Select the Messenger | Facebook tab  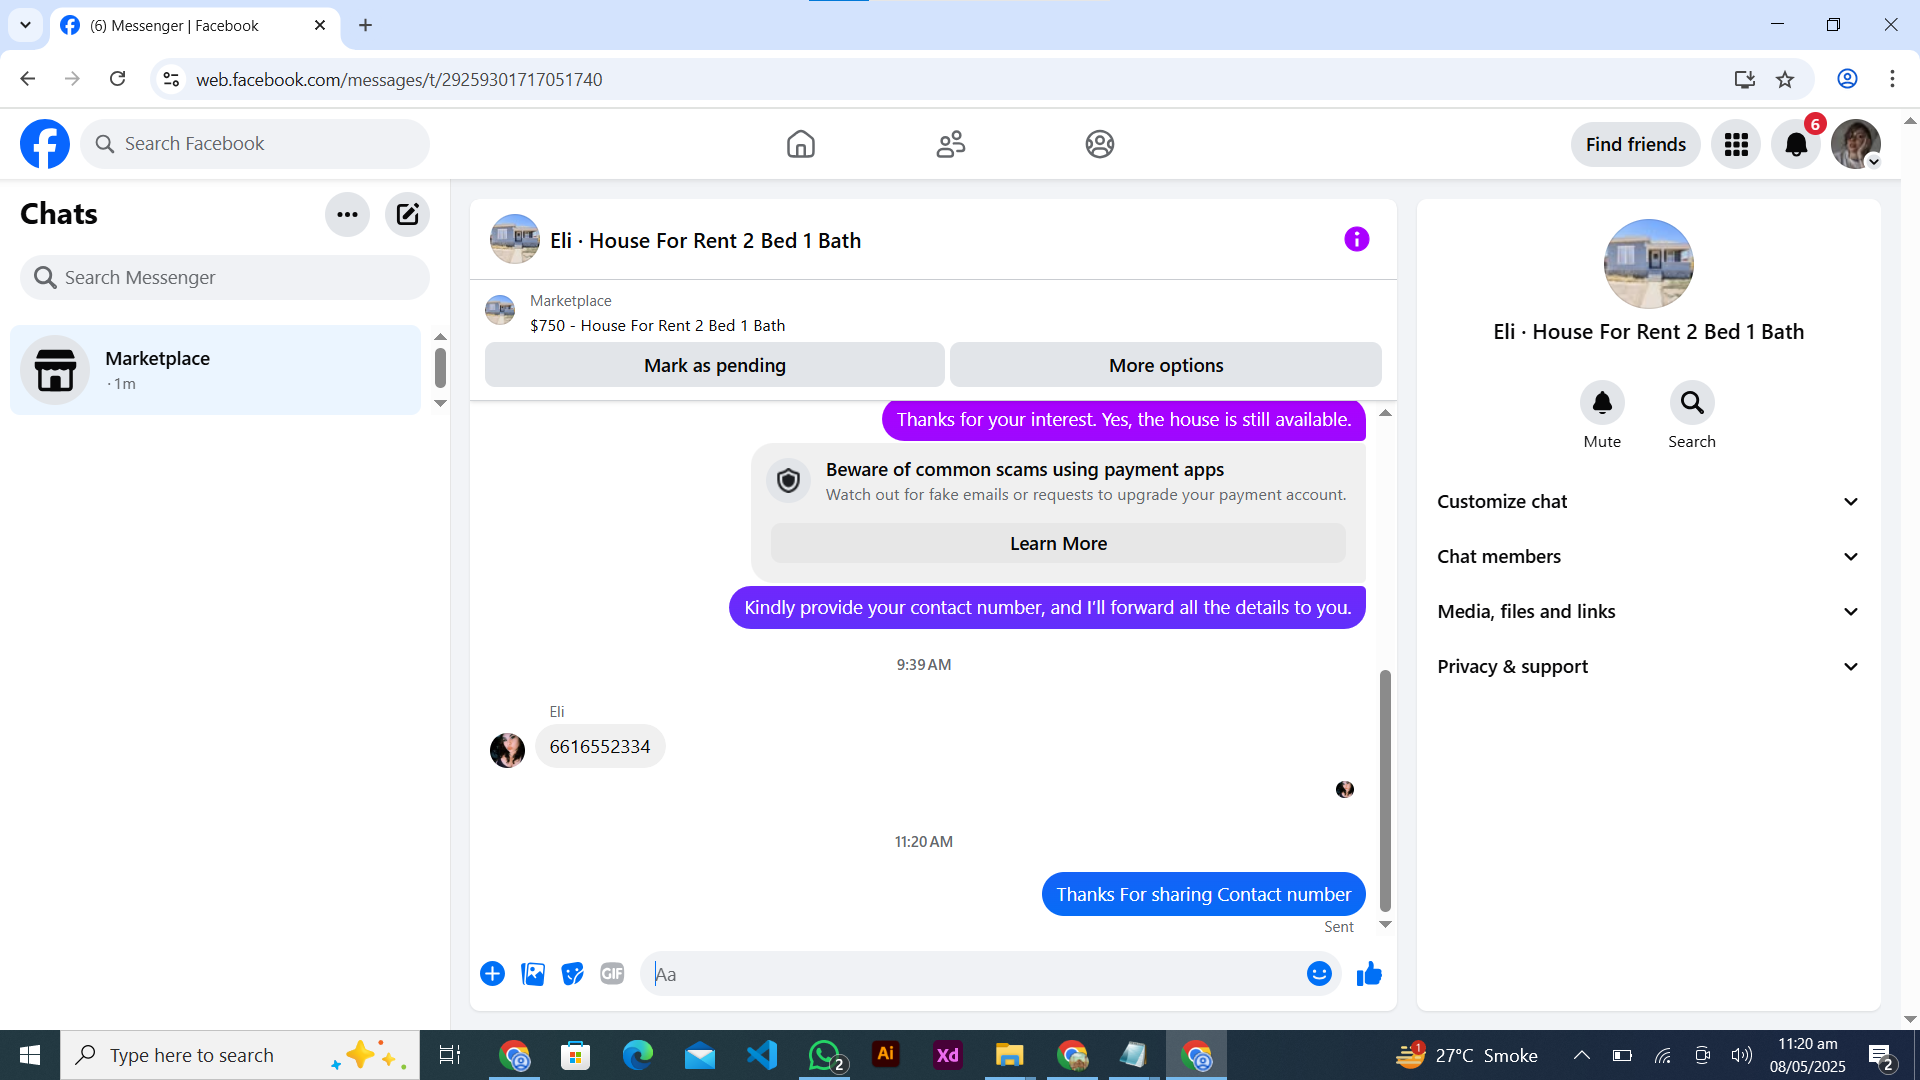point(195,26)
